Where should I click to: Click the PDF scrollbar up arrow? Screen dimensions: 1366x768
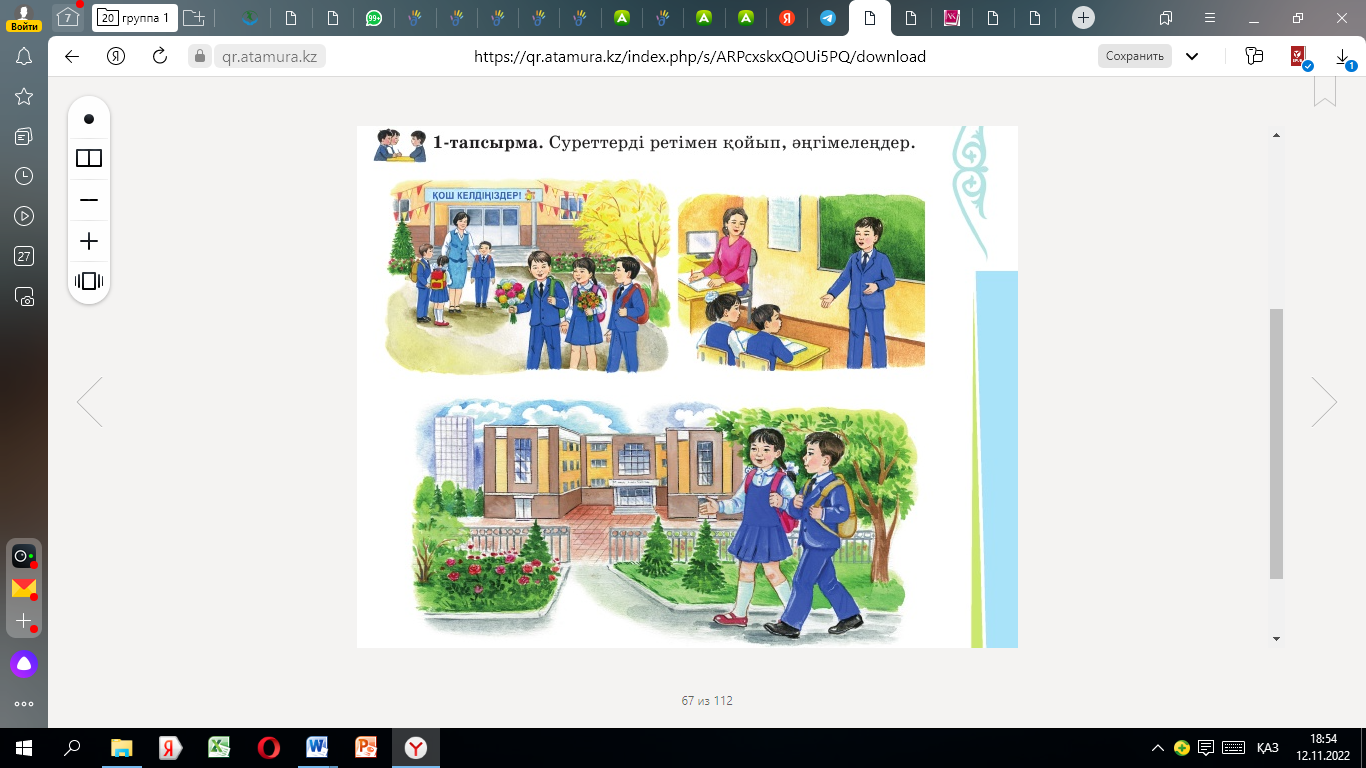(x=1276, y=135)
